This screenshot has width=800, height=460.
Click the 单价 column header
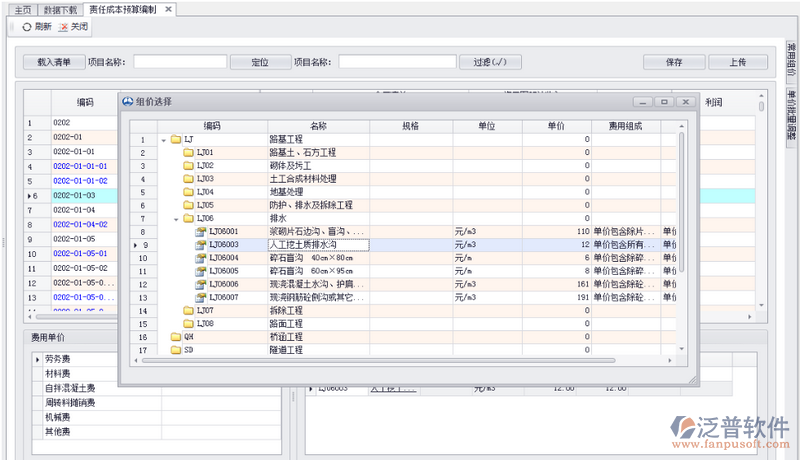pos(557,126)
